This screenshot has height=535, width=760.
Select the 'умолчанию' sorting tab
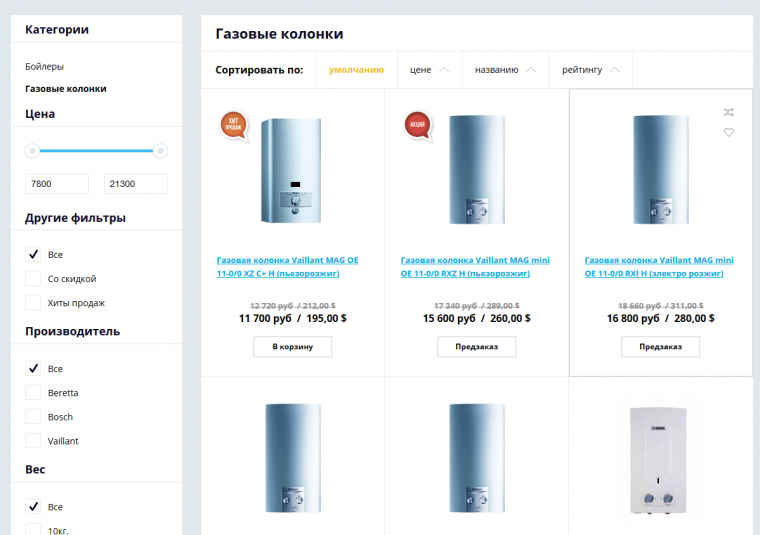(x=356, y=70)
